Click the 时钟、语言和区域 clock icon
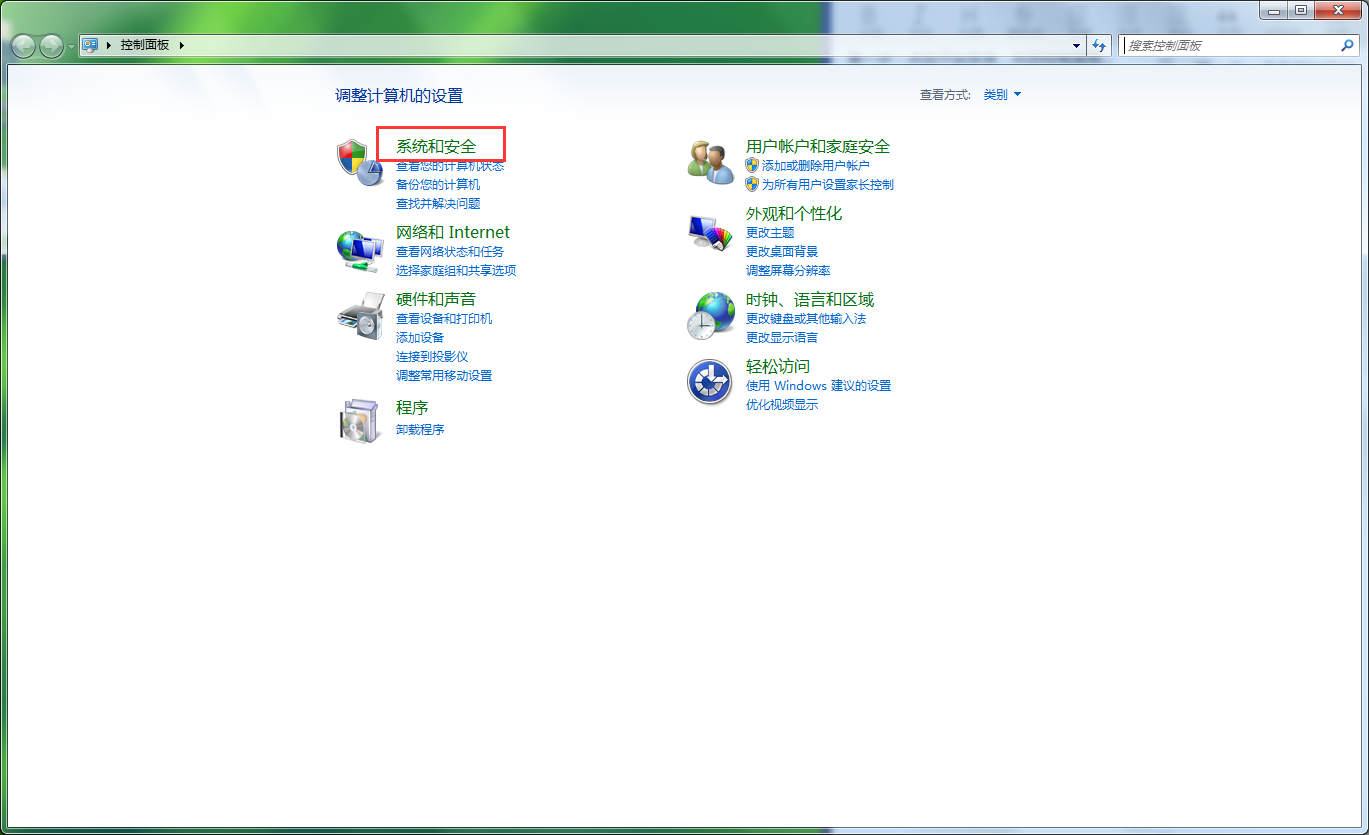Screen dimensions: 1369x835 click(x=710, y=315)
